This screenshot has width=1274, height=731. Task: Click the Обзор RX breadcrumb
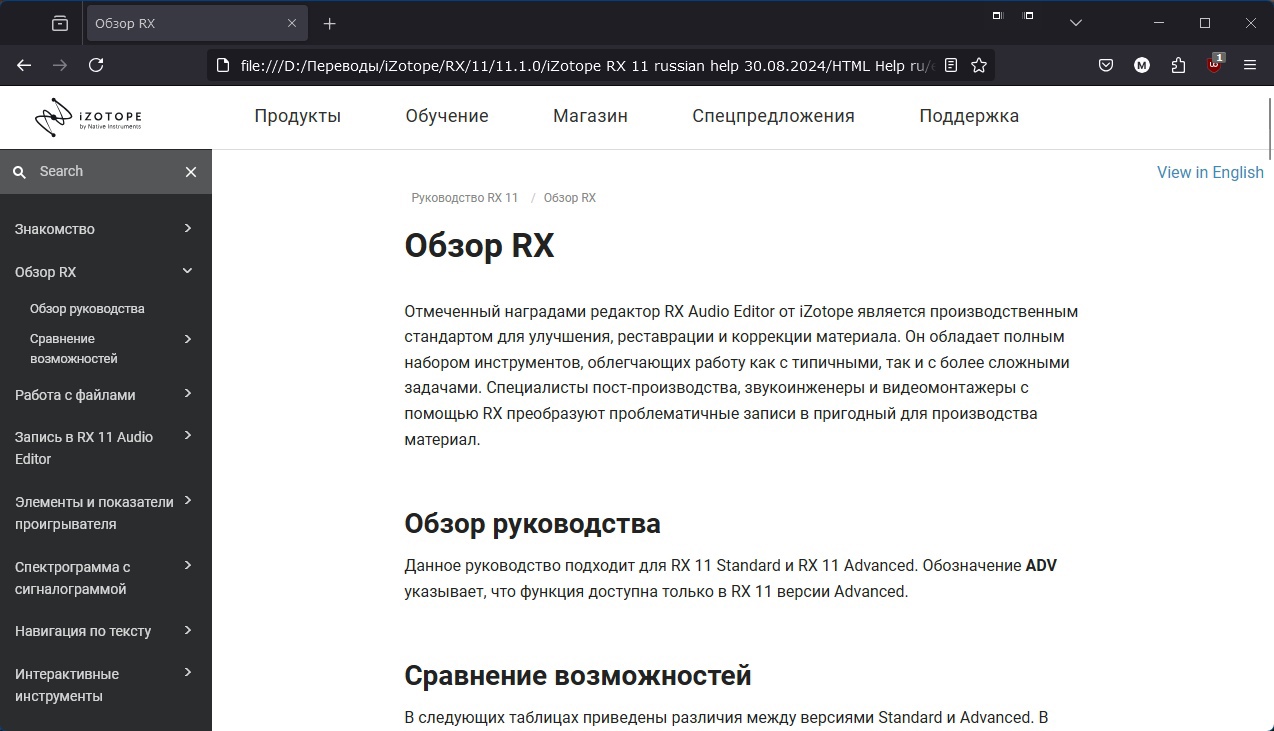[x=570, y=198]
